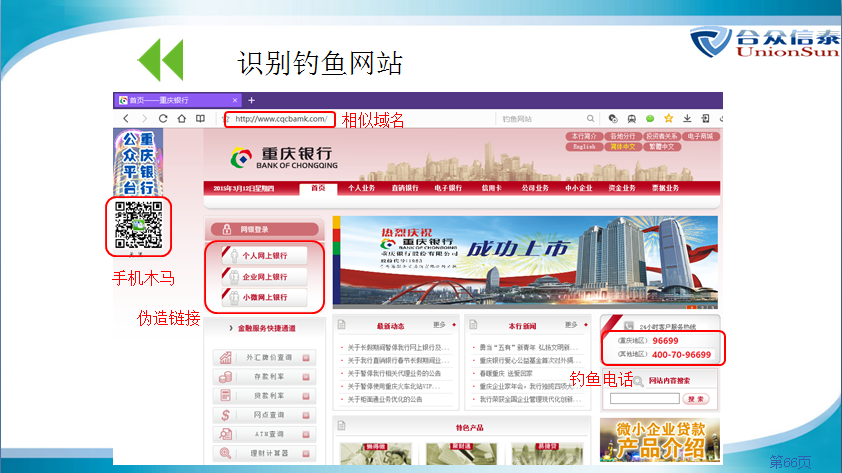Click the browser forward arrow

144,119
